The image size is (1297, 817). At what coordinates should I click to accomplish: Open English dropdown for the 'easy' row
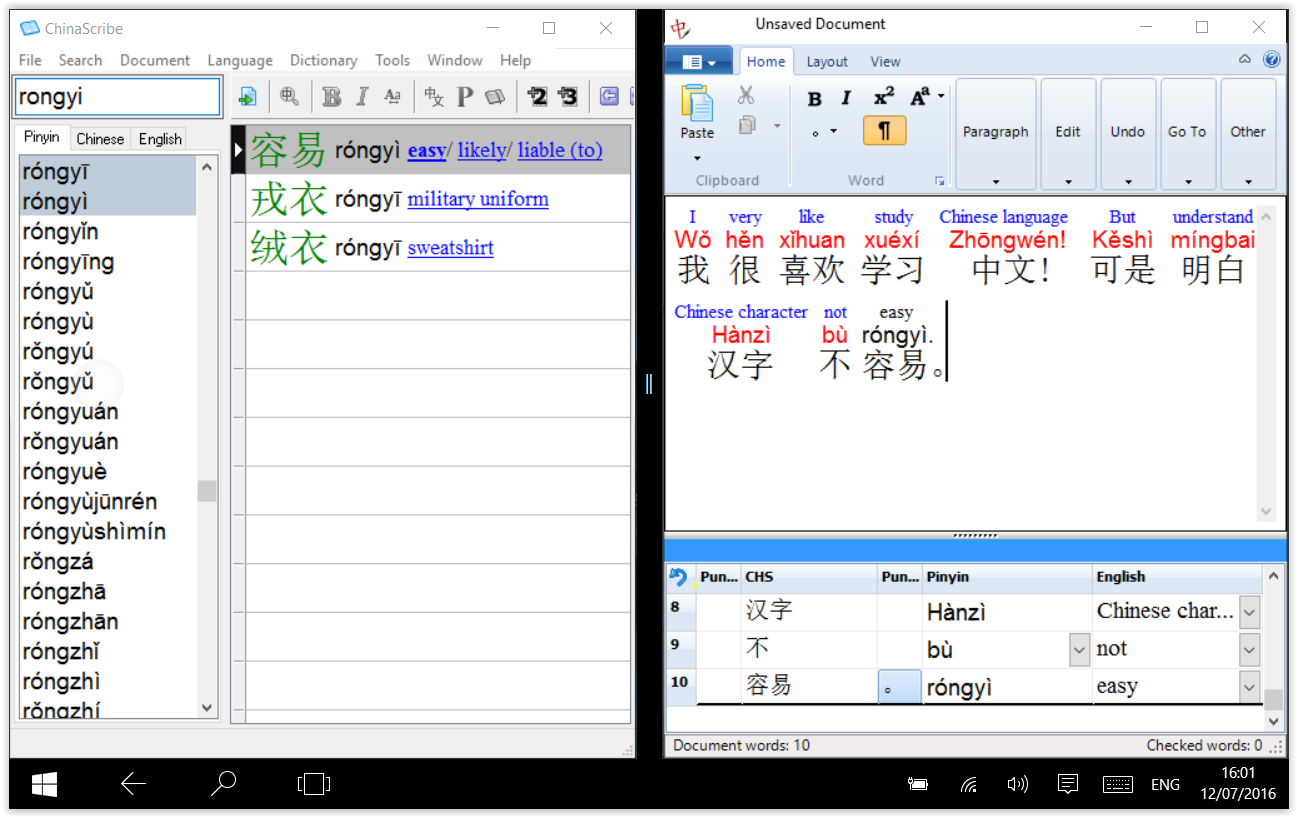pyautogui.click(x=1249, y=687)
